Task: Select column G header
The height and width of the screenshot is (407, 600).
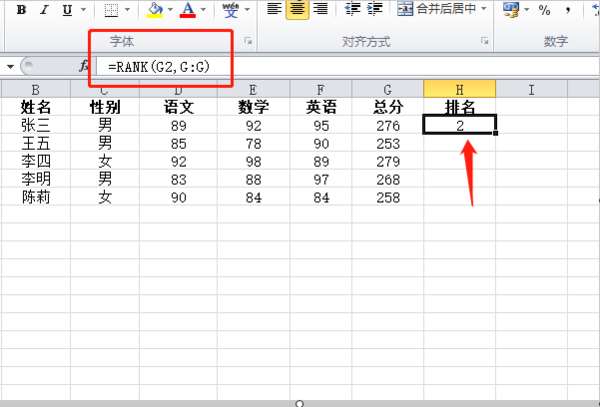Action: 388,90
